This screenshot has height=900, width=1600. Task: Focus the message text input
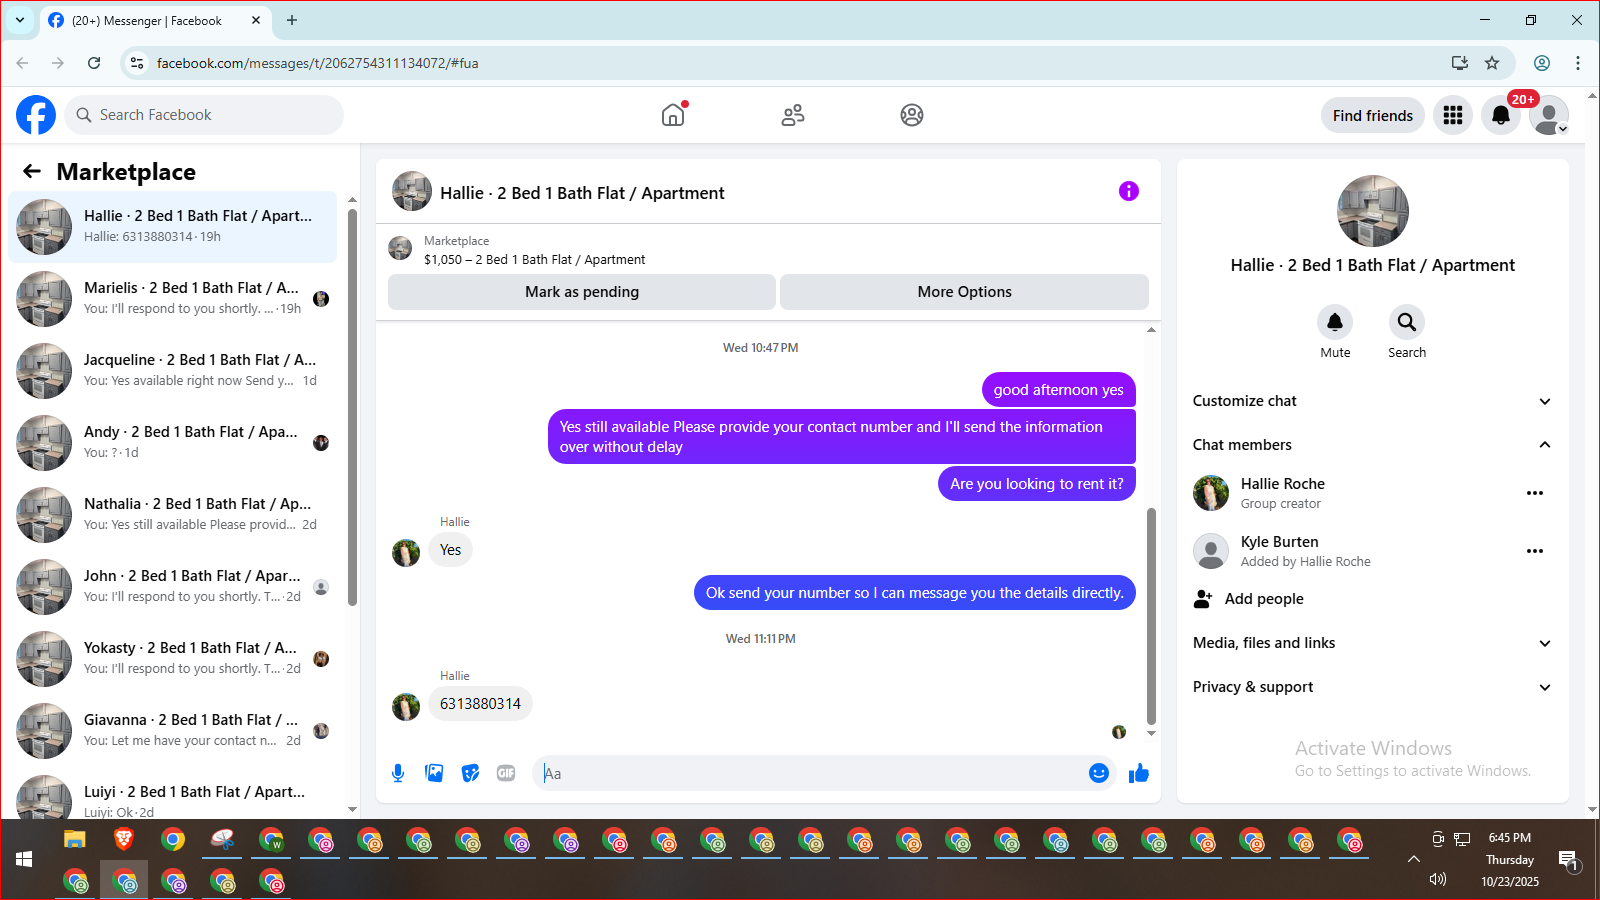point(810,773)
